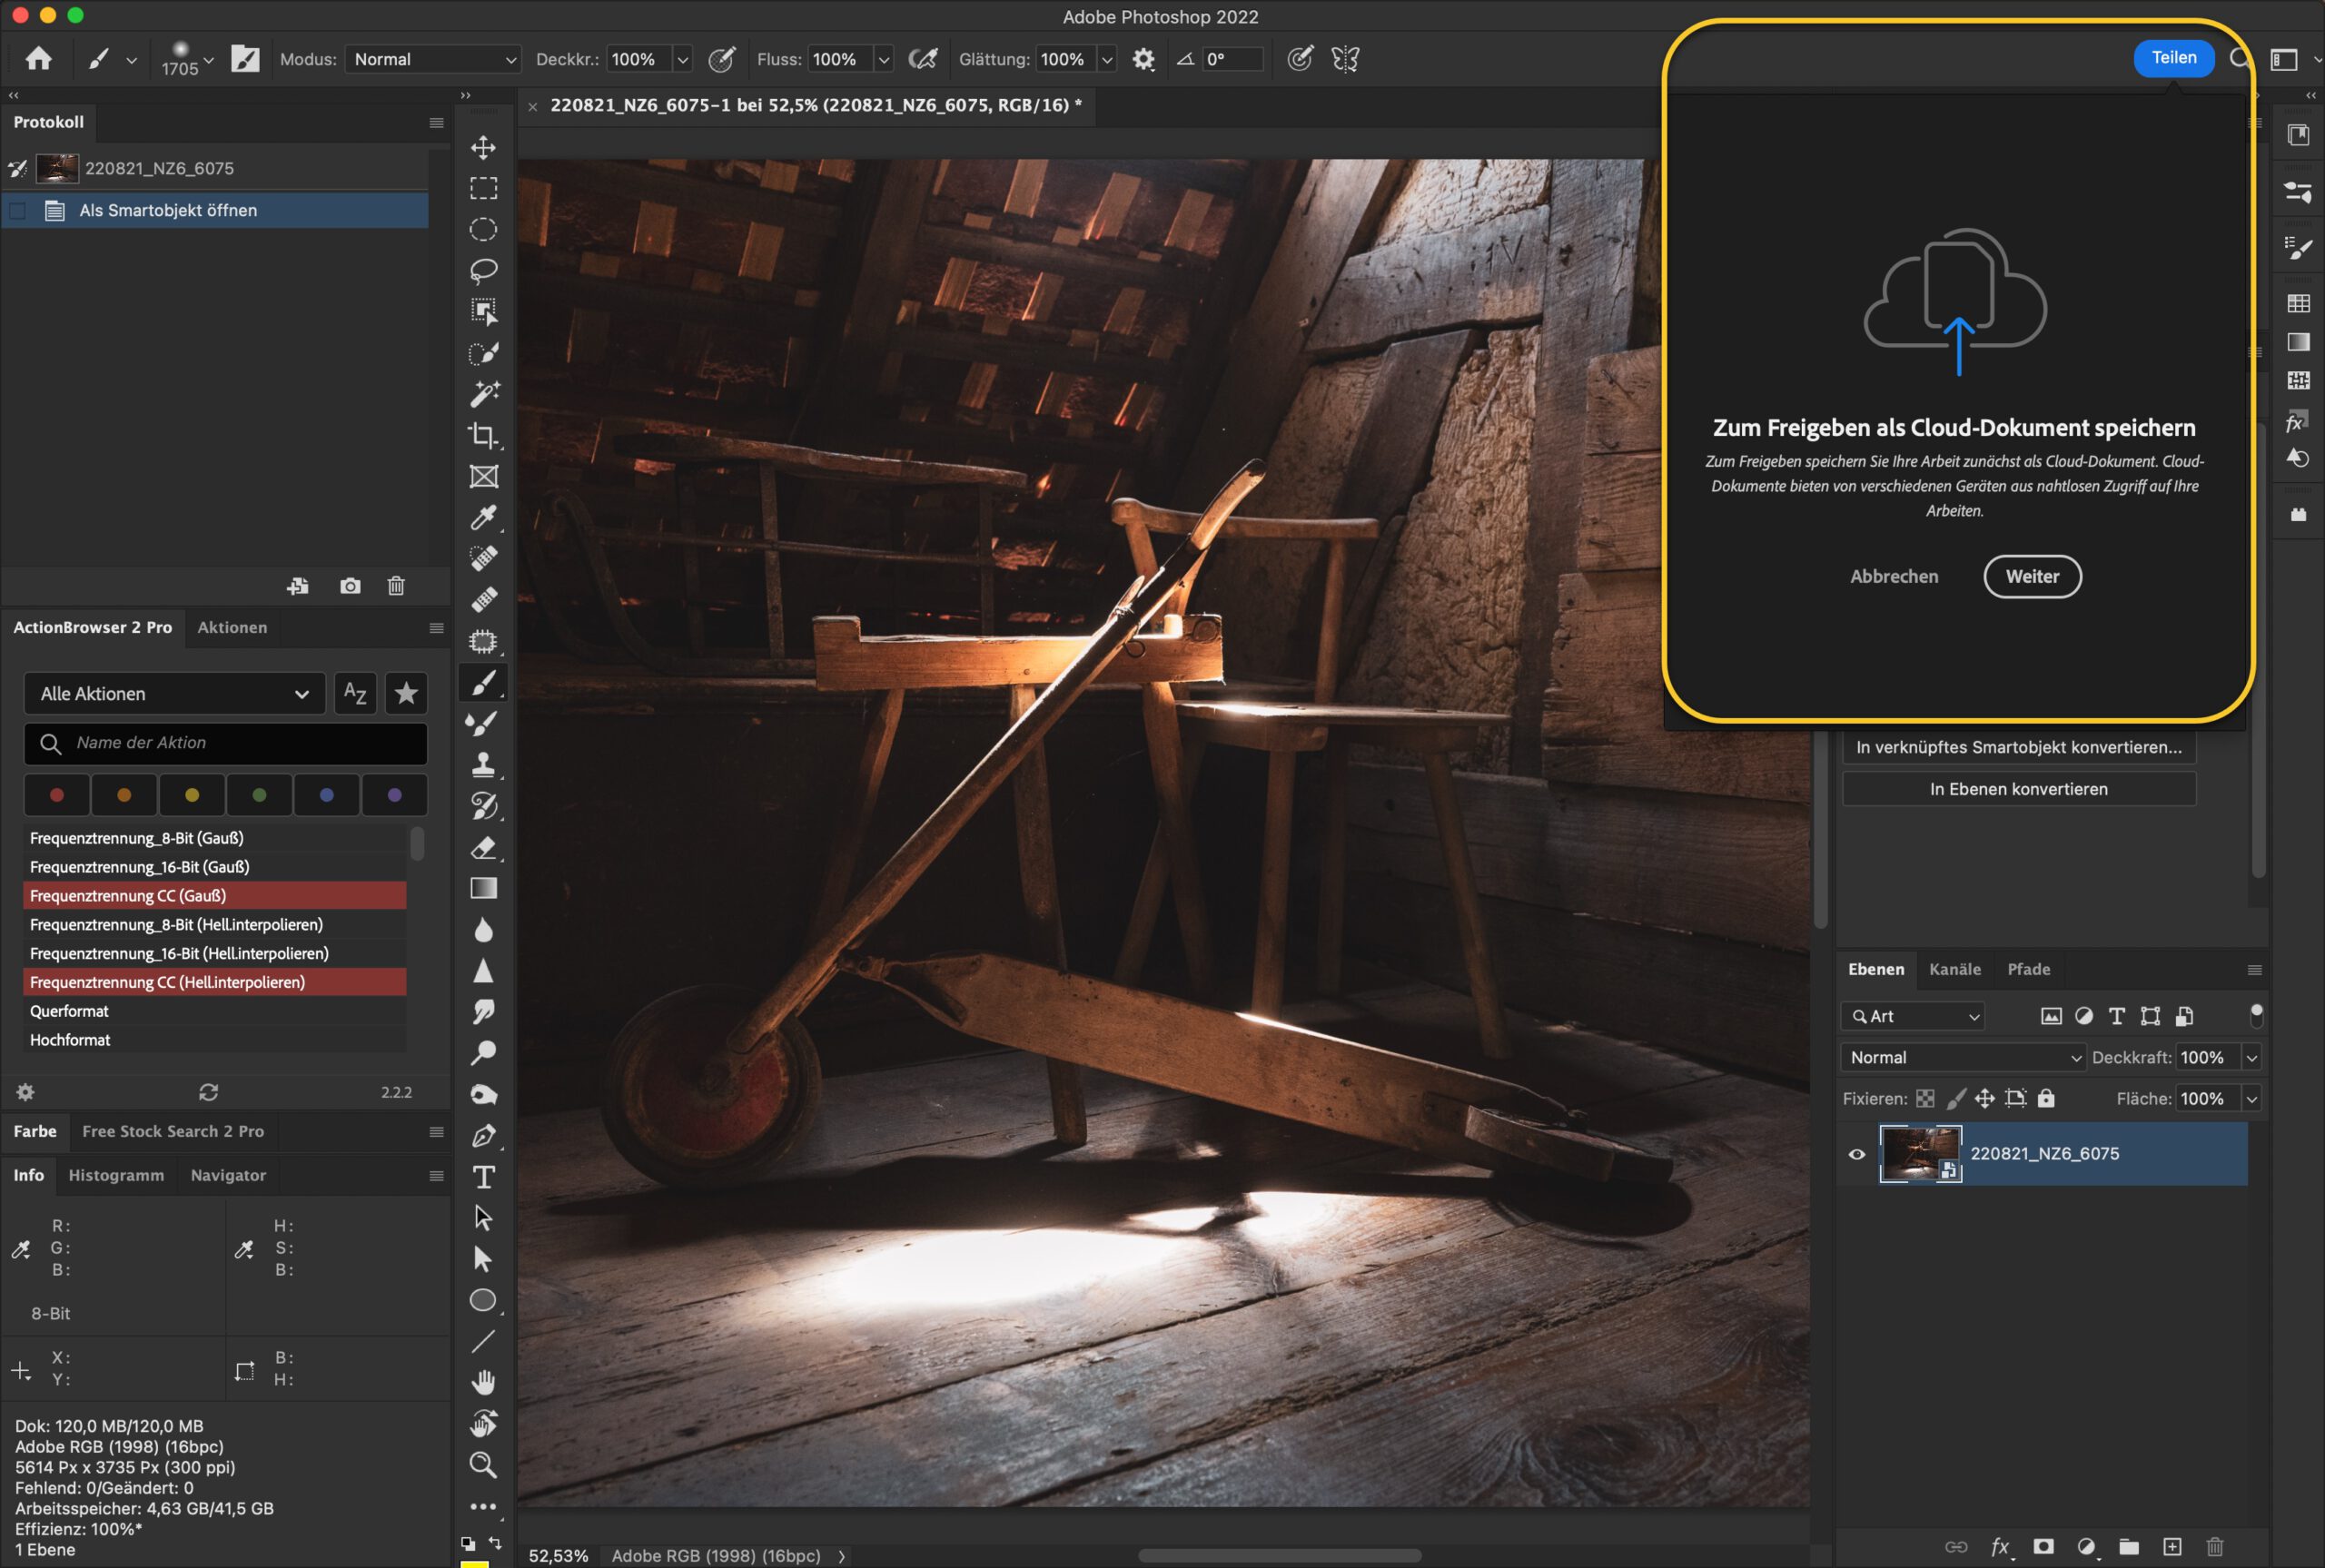The width and height of the screenshot is (2325, 1568).
Task: Expand the Alle Aktionen dropdown
Action: pos(174,693)
